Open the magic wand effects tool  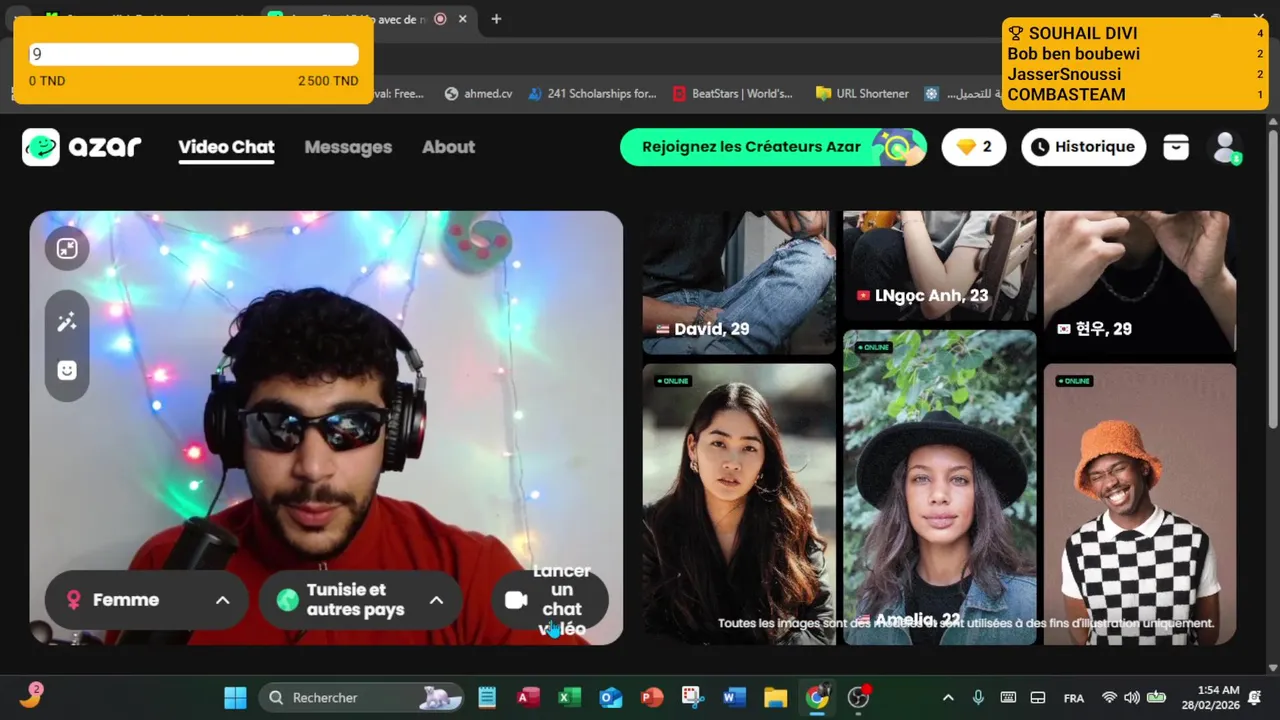point(67,322)
